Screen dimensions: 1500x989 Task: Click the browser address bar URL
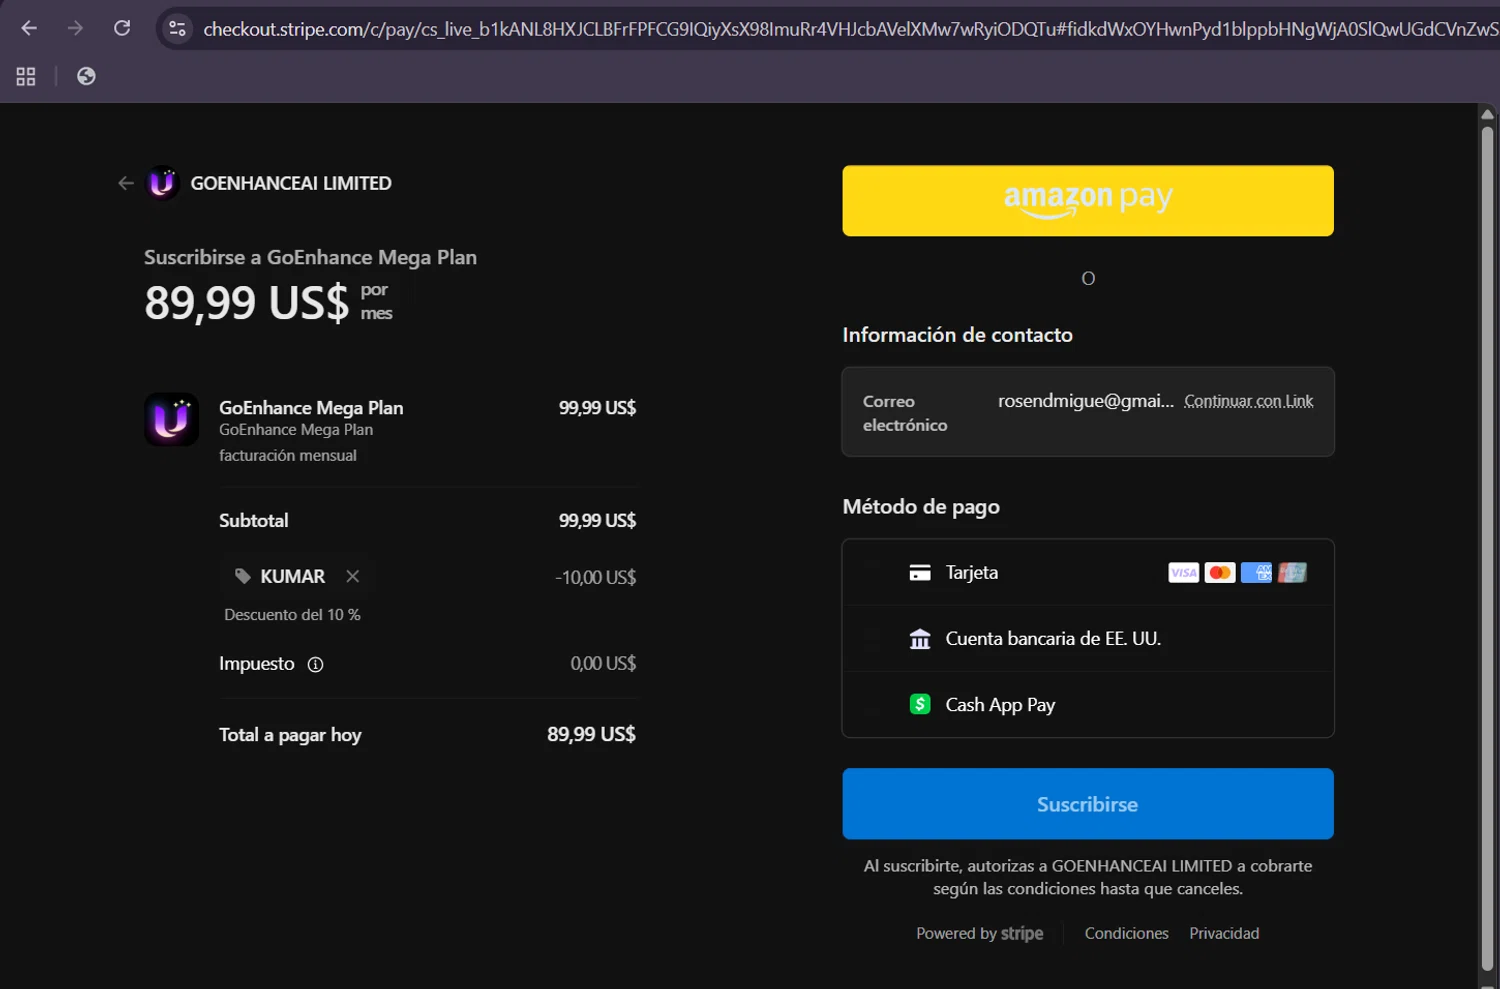click(x=850, y=29)
